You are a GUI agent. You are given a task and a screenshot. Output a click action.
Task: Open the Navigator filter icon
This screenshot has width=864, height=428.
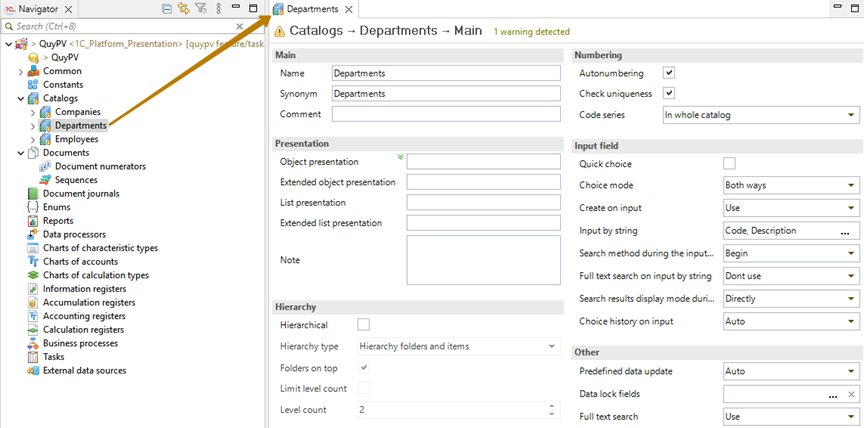[x=200, y=8]
